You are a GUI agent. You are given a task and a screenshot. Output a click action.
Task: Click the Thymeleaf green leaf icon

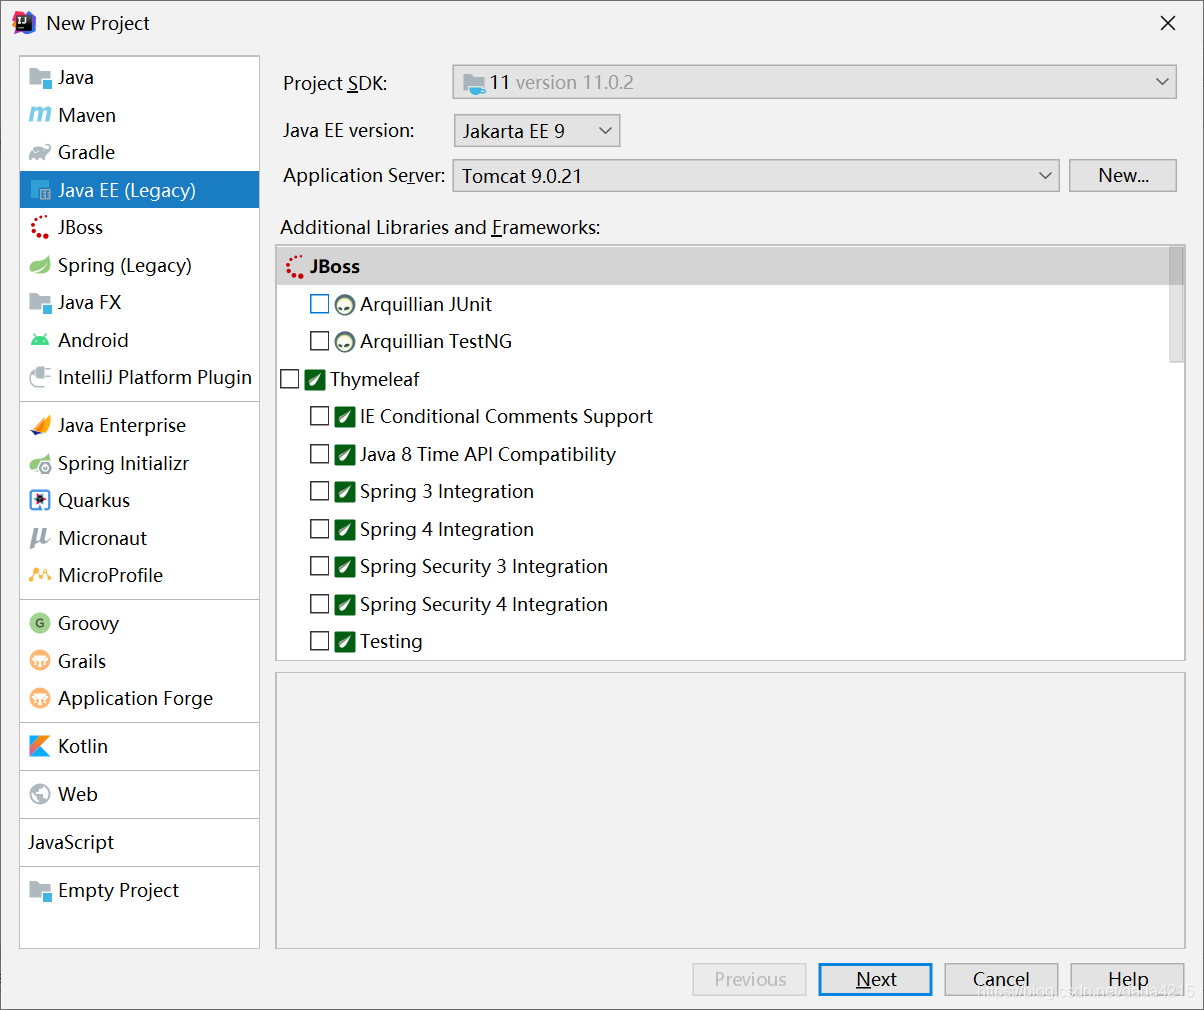315,380
